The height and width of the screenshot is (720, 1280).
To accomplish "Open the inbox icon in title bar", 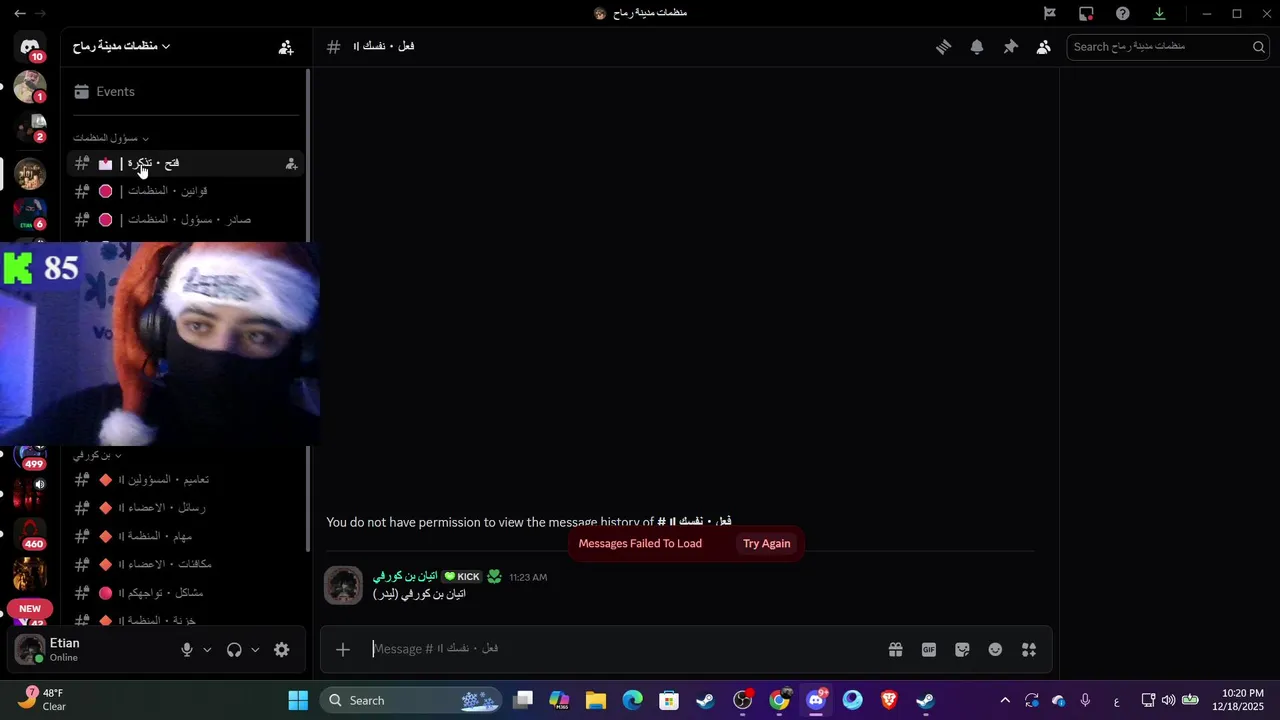I will (x=1086, y=13).
